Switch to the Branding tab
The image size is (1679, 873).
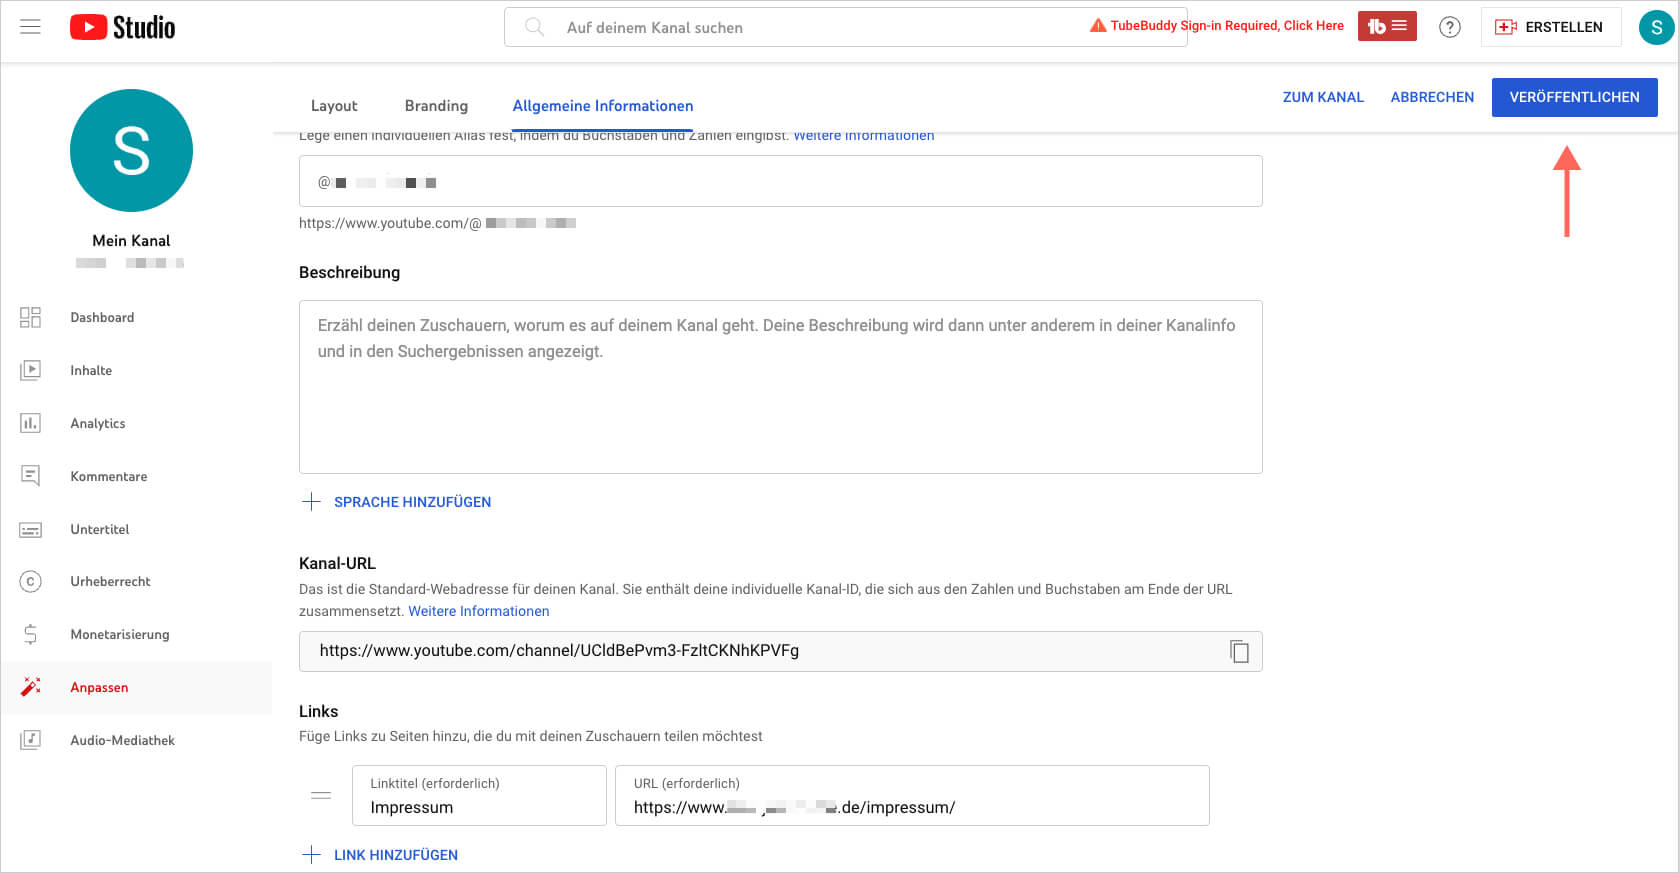coord(436,106)
